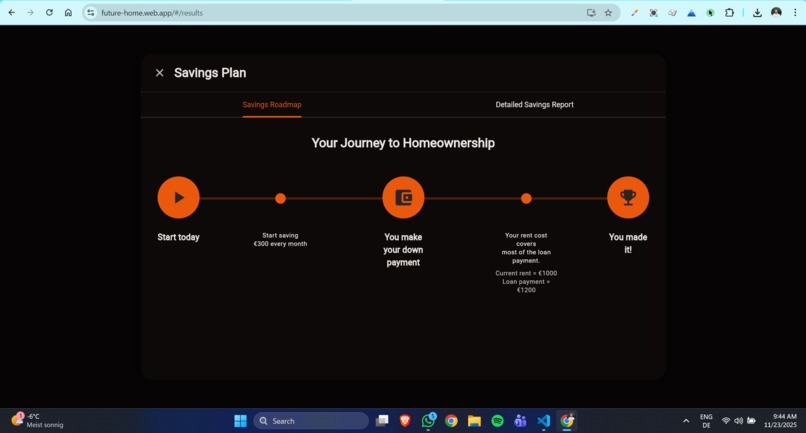
Task: Click the Start today play icon
Action: (x=178, y=197)
